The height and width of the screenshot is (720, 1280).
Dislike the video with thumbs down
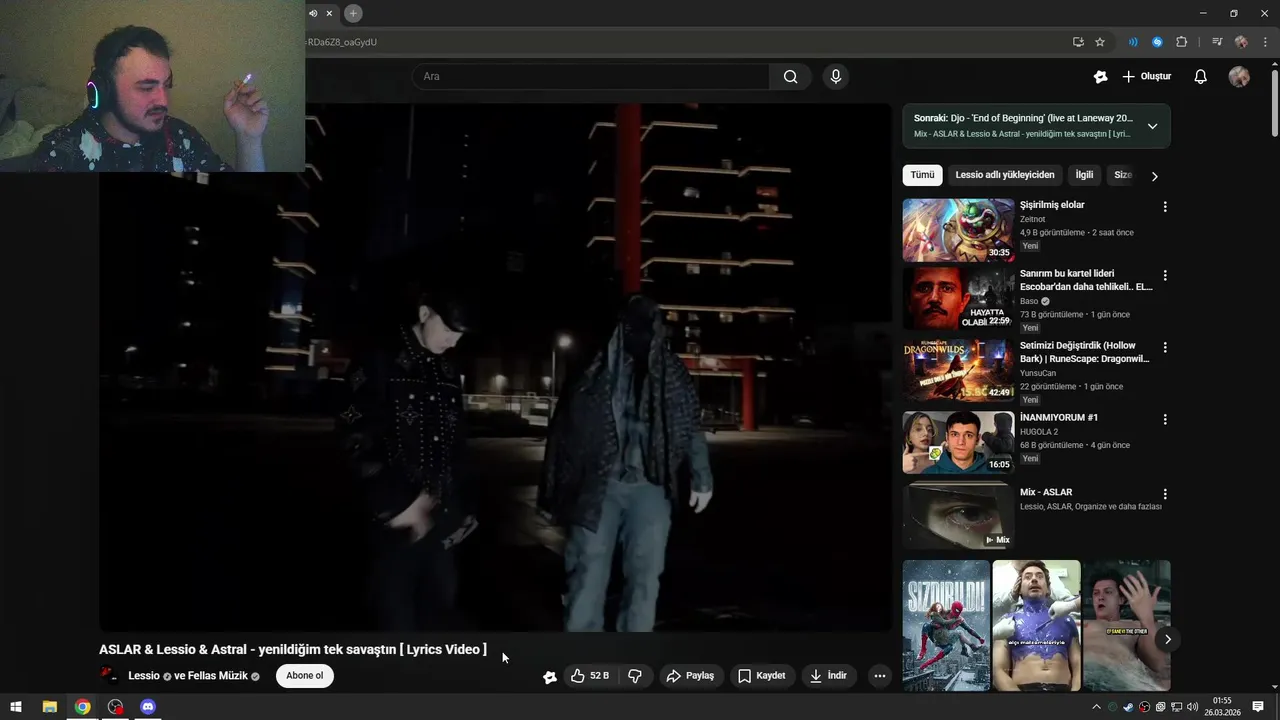tap(635, 676)
